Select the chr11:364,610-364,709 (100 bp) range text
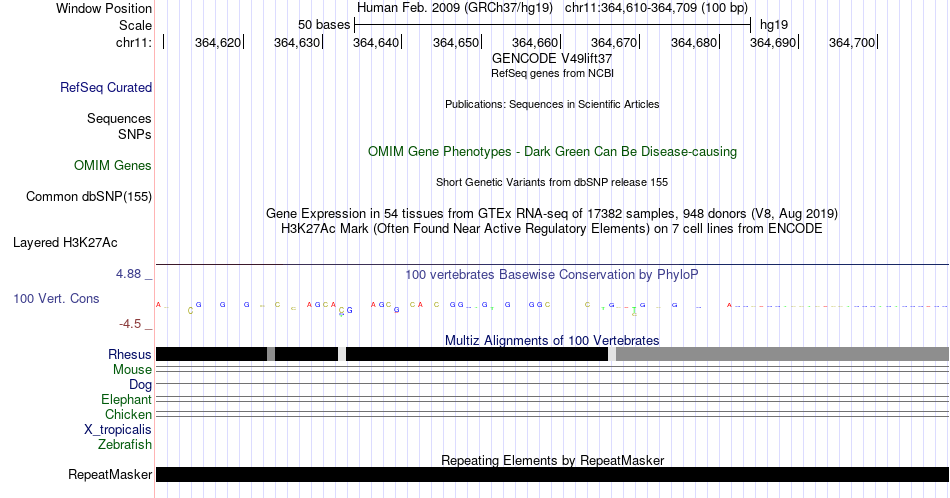Screen dimensions: 950x498 [x=656, y=8]
